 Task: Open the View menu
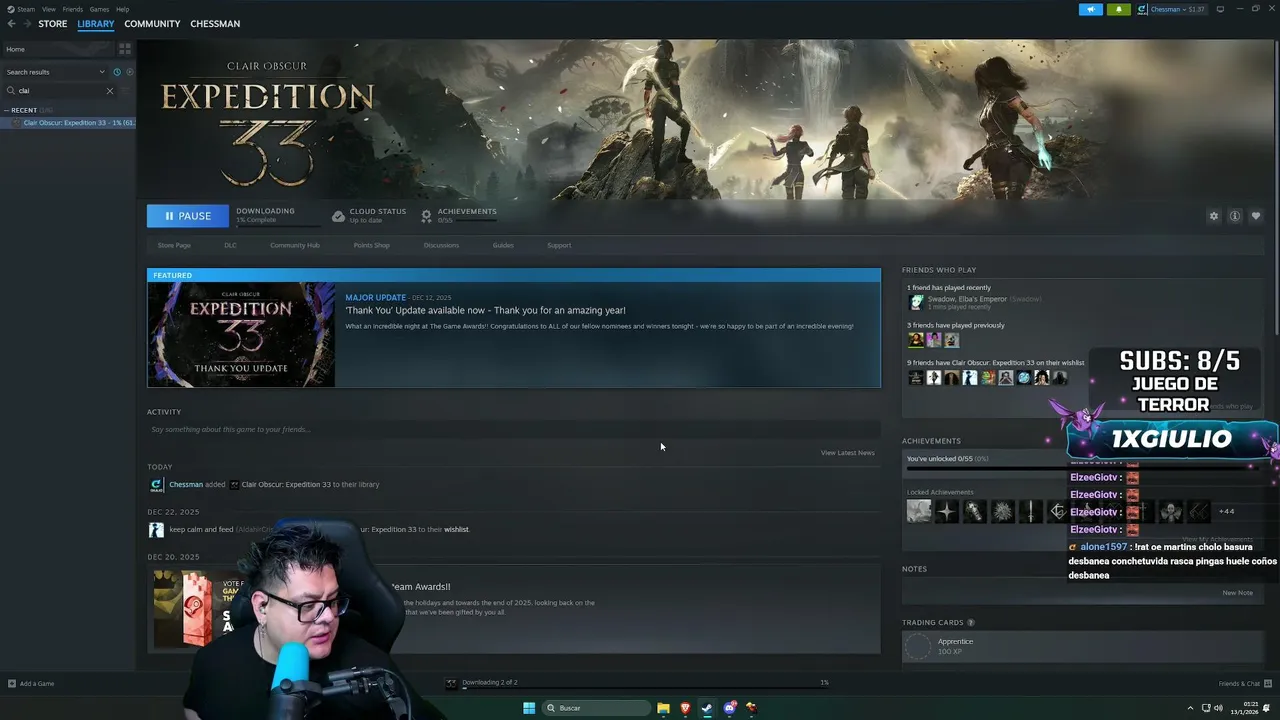pos(48,9)
